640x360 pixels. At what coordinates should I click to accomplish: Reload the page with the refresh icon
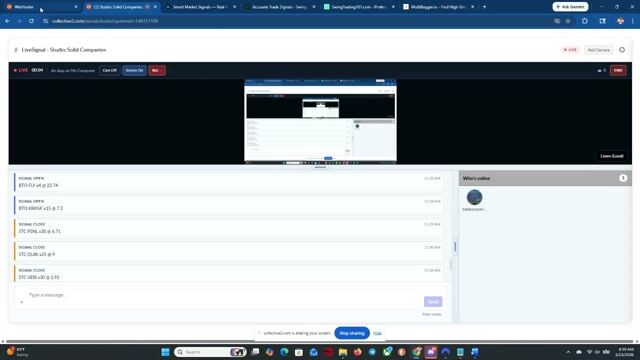[x=31, y=21]
